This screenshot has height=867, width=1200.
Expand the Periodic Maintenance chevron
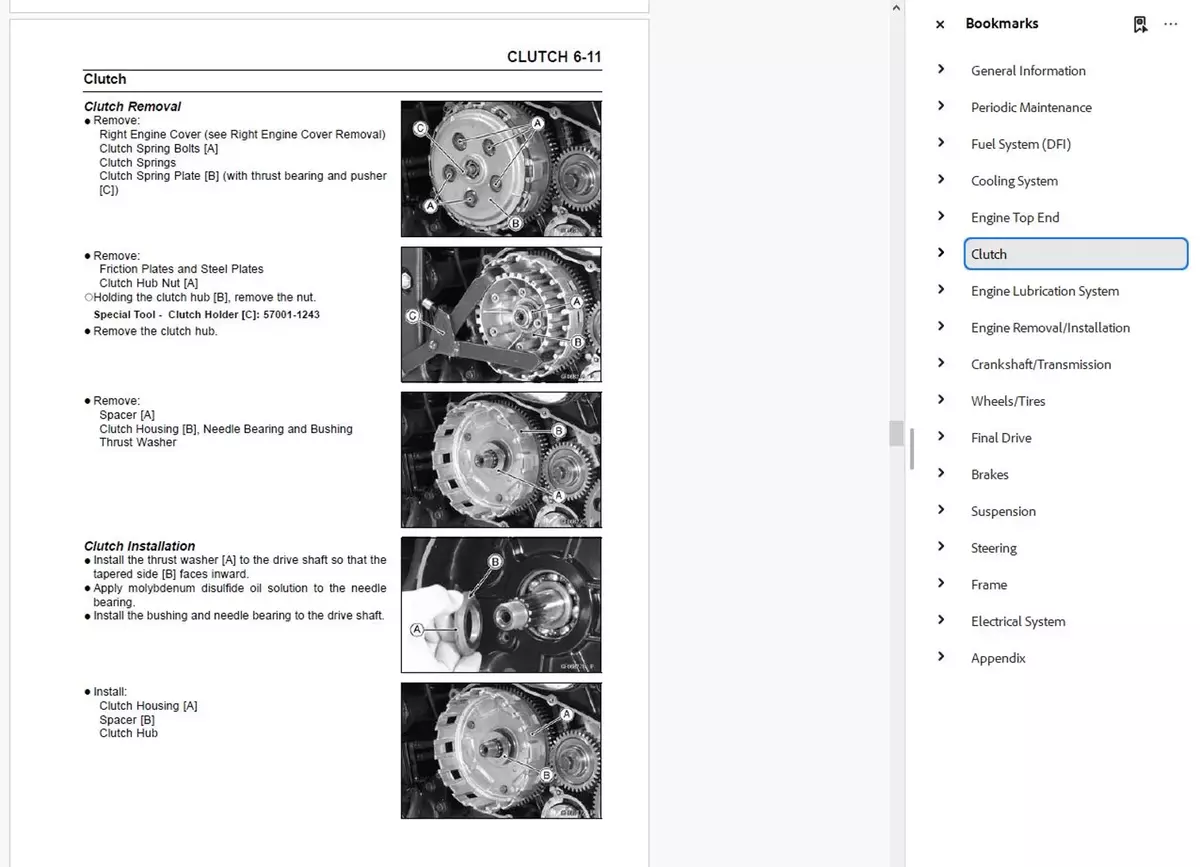(941, 106)
